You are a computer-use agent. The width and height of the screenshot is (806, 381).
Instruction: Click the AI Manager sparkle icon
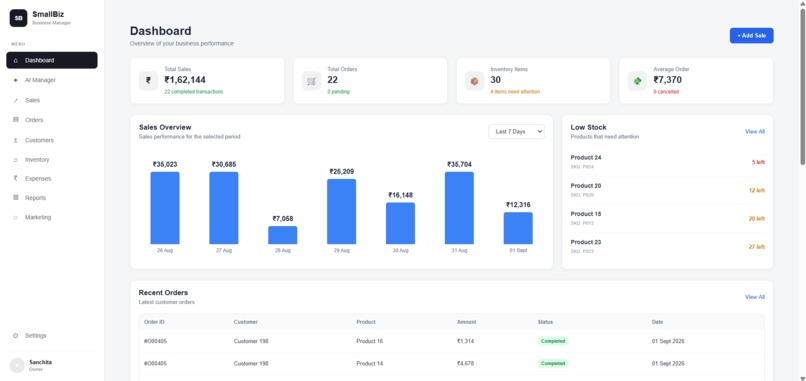tap(15, 80)
